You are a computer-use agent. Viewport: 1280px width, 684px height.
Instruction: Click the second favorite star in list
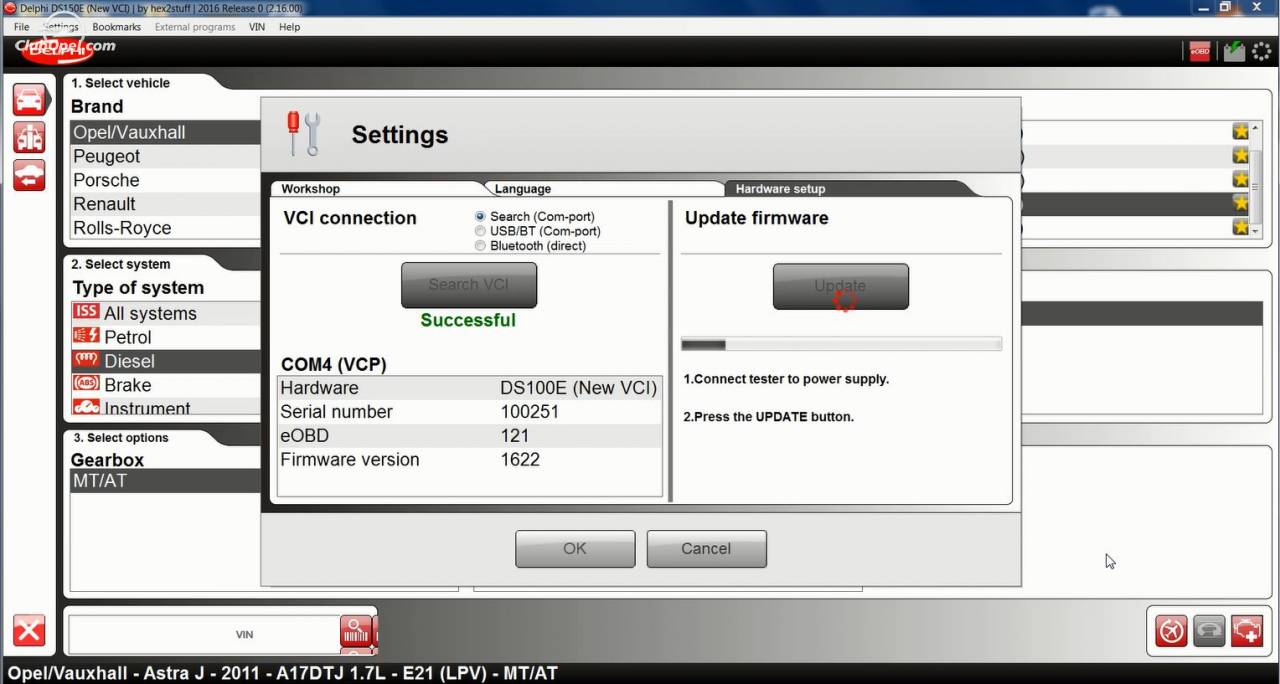click(x=1241, y=155)
